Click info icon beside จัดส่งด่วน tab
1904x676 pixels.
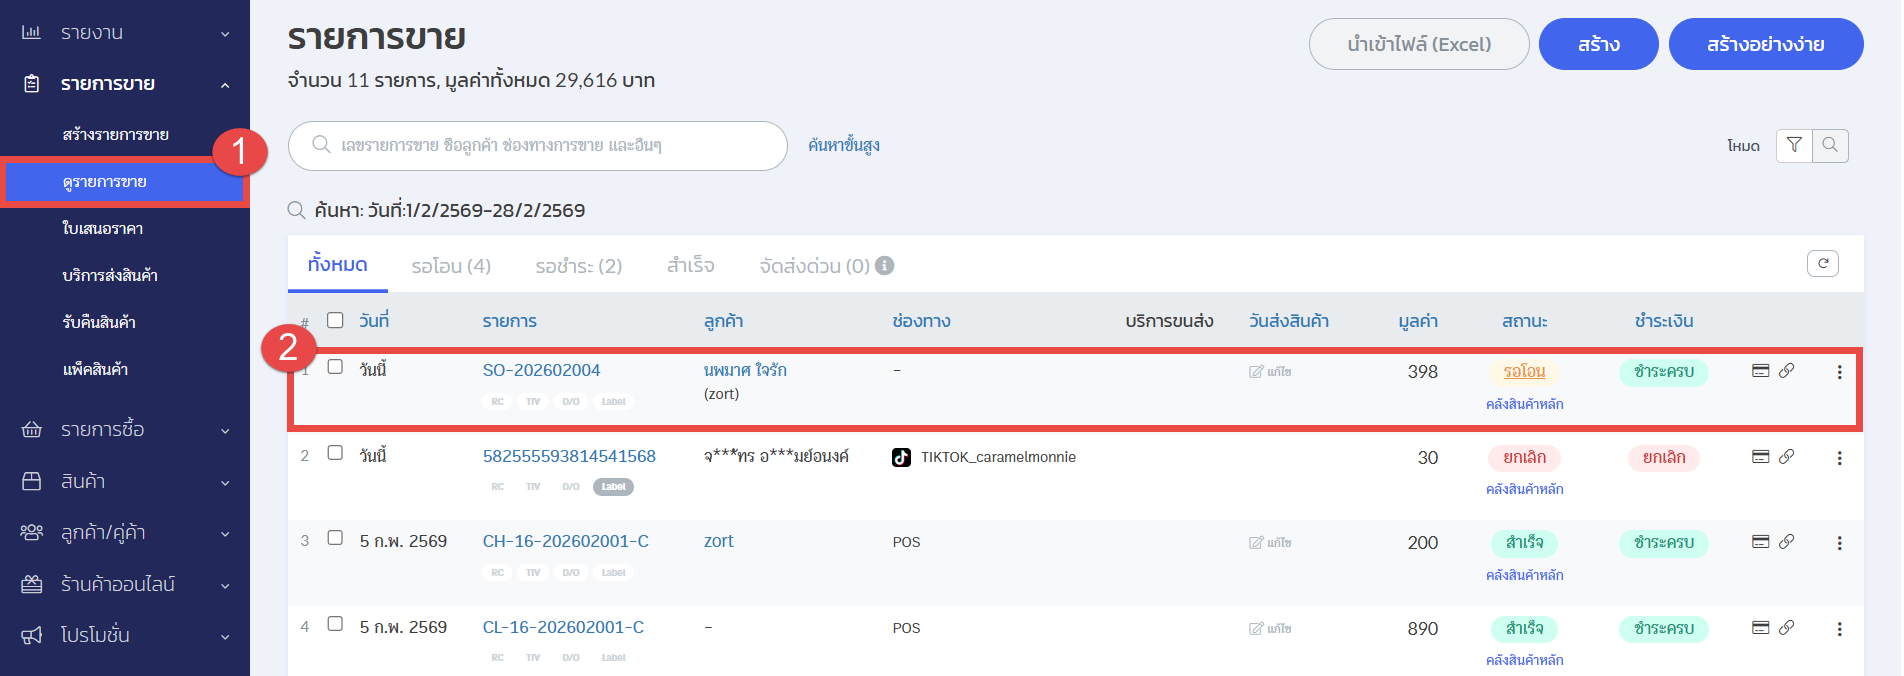(884, 266)
